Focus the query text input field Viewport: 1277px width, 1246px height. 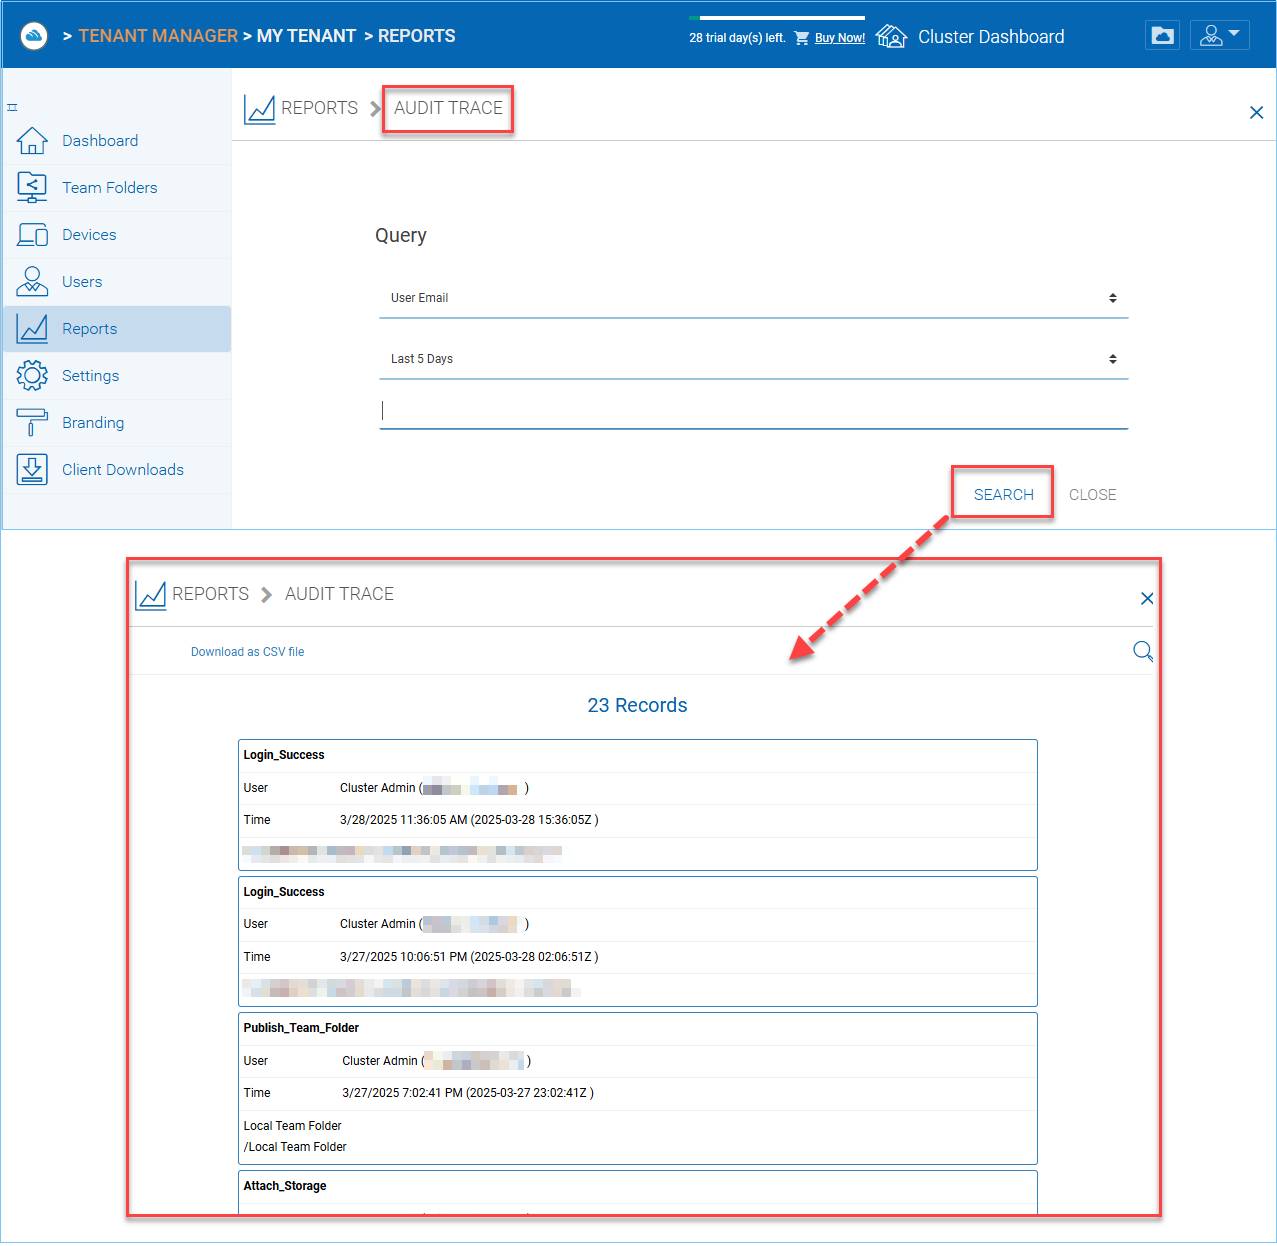click(753, 411)
